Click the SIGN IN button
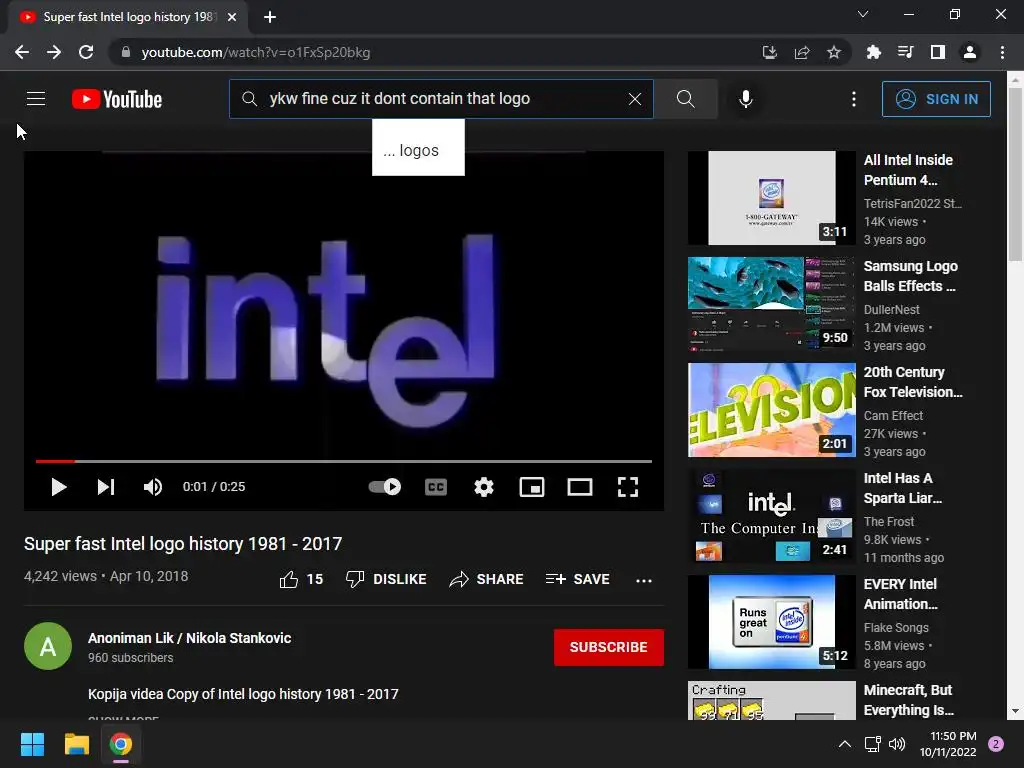This screenshot has width=1024, height=768. pyautogui.click(x=936, y=99)
